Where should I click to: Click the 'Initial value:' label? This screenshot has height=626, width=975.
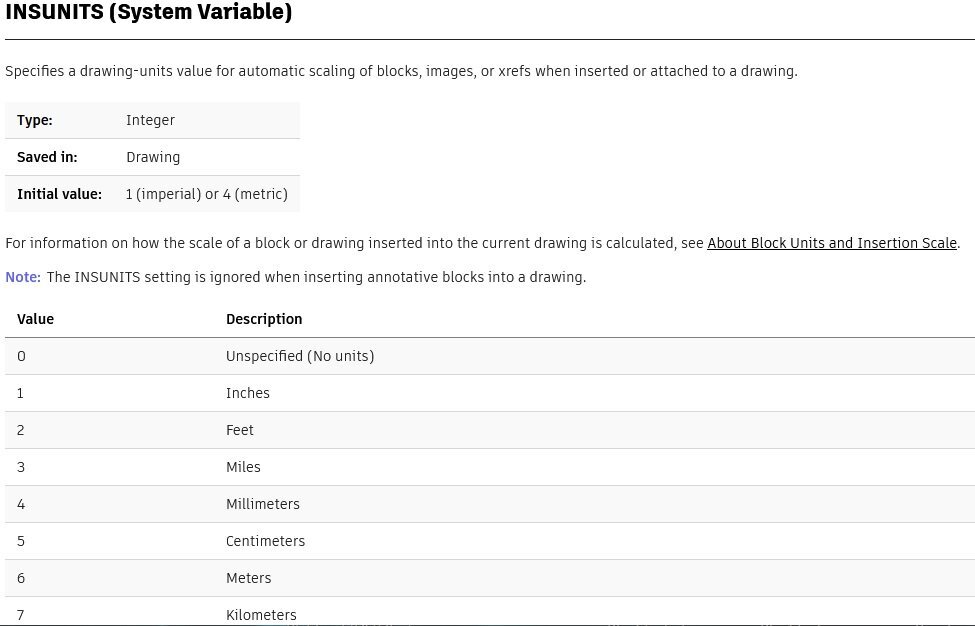tap(59, 194)
